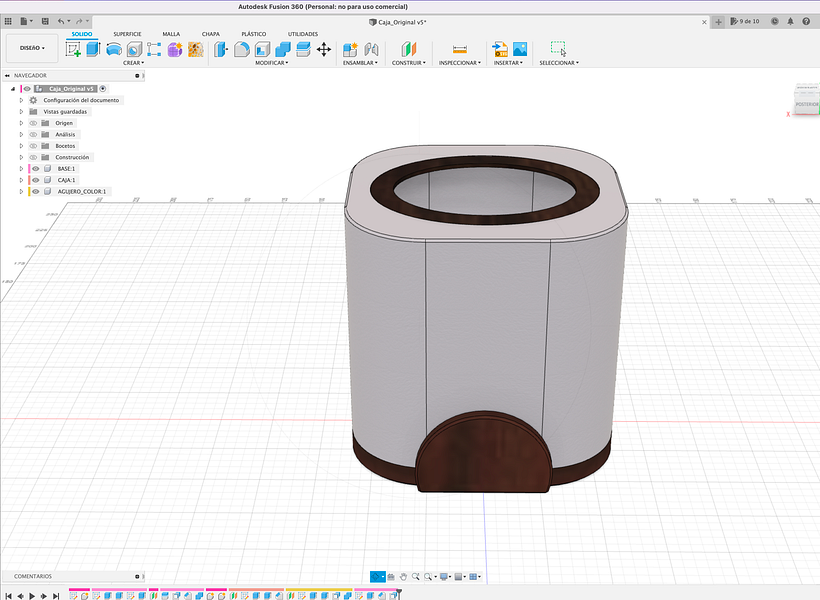Image resolution: width=820 pixels, height=600 pixels.
Task: Open the MODIFICAR menu label
Action: [271, 63]
